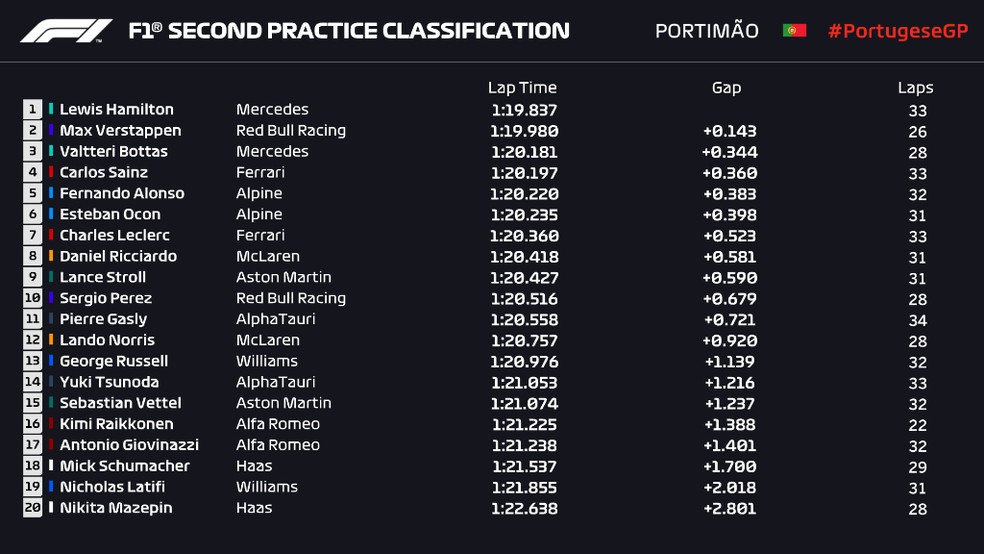Screen dimensions: 984x554
Task: Click the PORTIMÃO location label
Action: [x=706, y=31]
